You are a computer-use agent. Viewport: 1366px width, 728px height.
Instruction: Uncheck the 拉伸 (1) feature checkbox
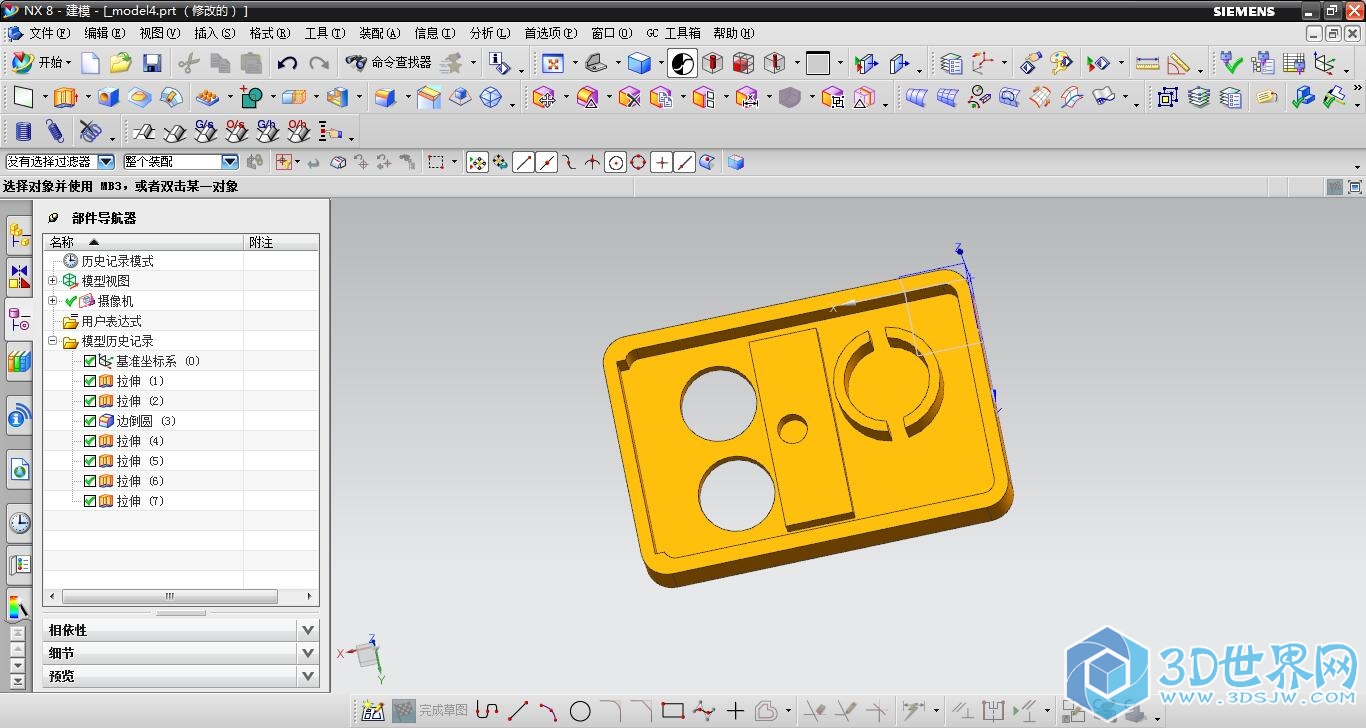90,381
